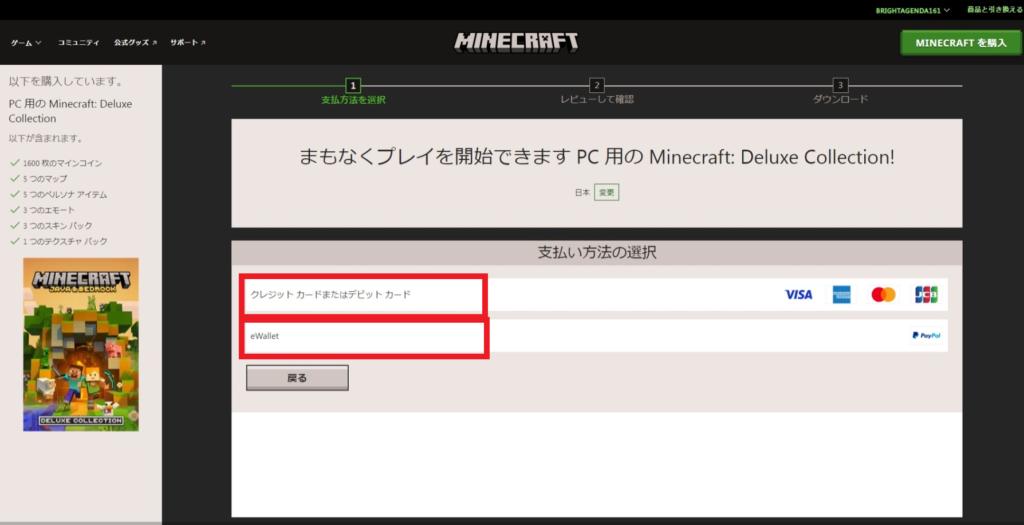Open the BRIGHTAGENDA161 account dropdown
The image size is (1024, 525).
pos(912,10)
